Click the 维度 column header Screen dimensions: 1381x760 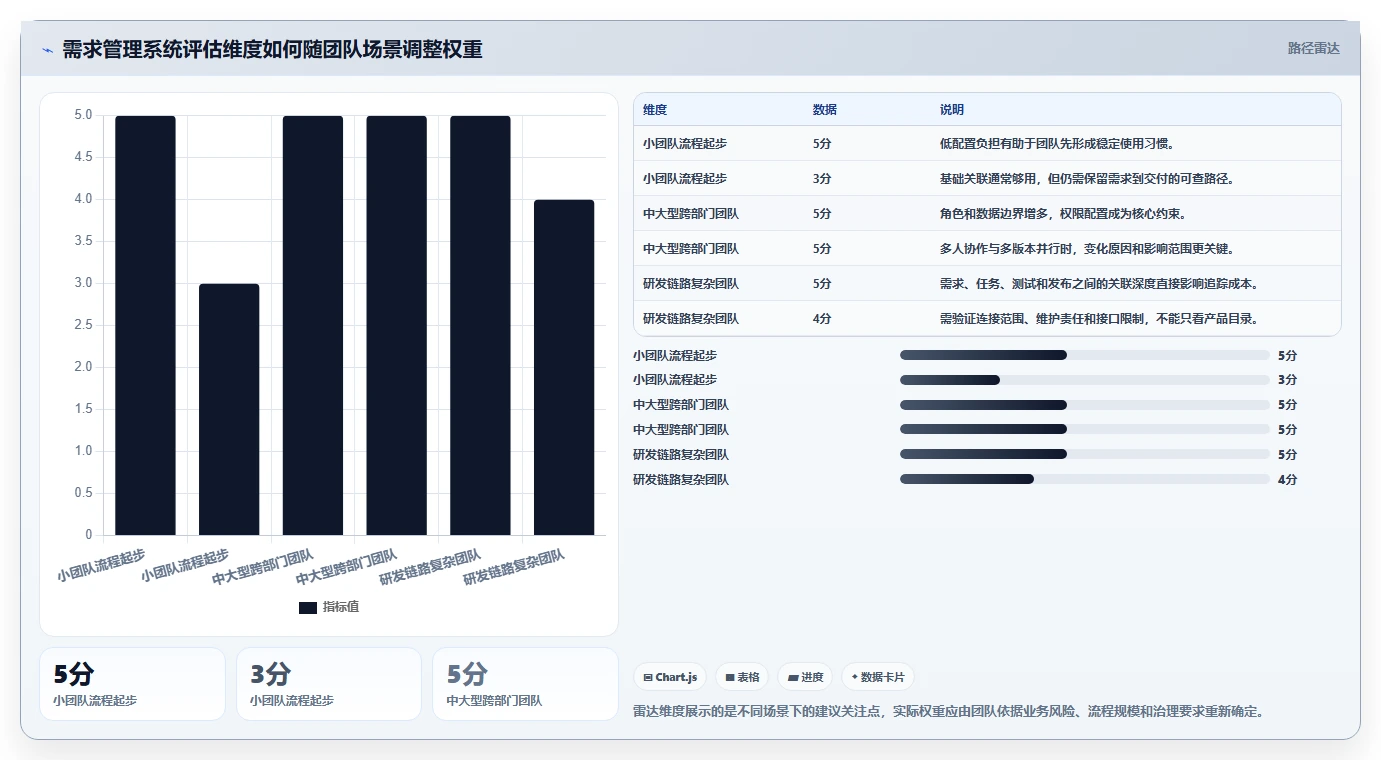[x=655, y=109]
